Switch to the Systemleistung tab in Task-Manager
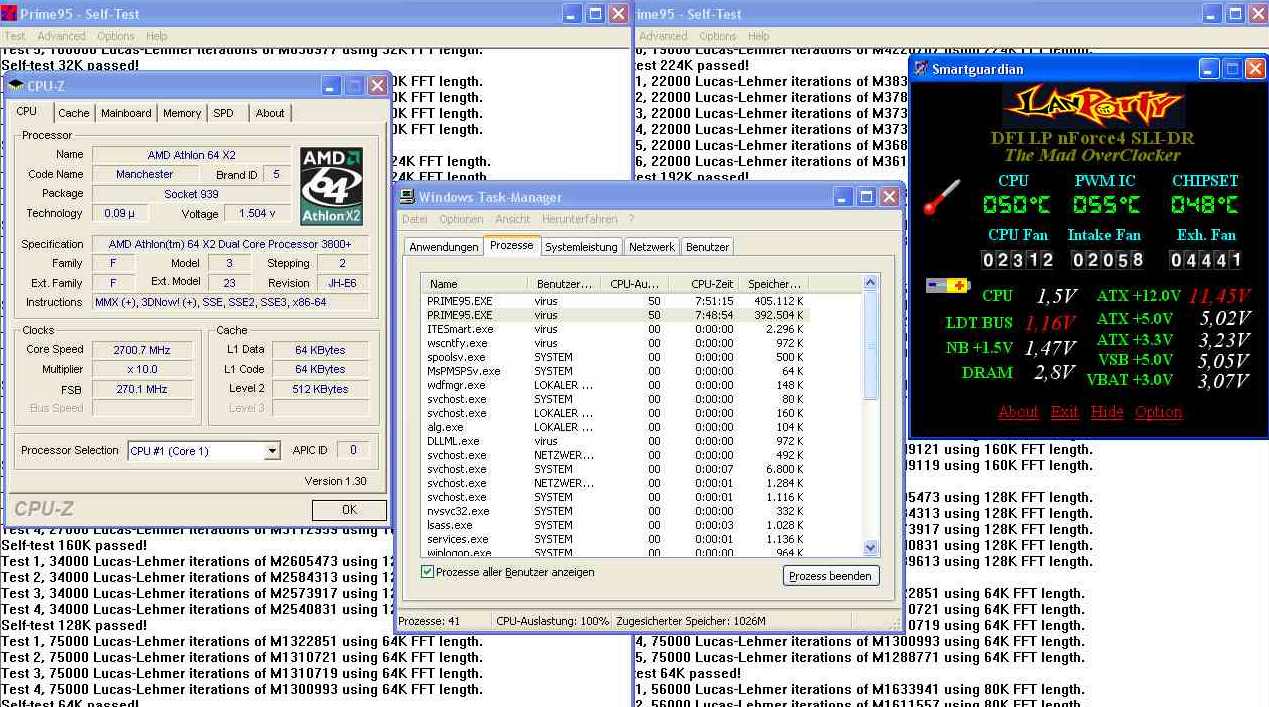 (581, 247)
